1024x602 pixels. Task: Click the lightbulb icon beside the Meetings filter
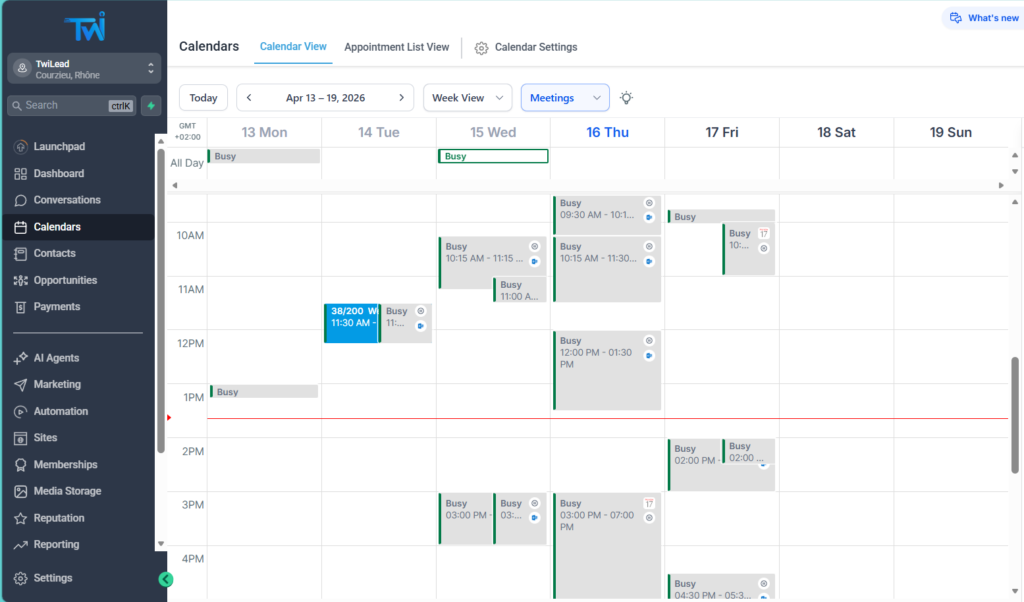point(626,97)
